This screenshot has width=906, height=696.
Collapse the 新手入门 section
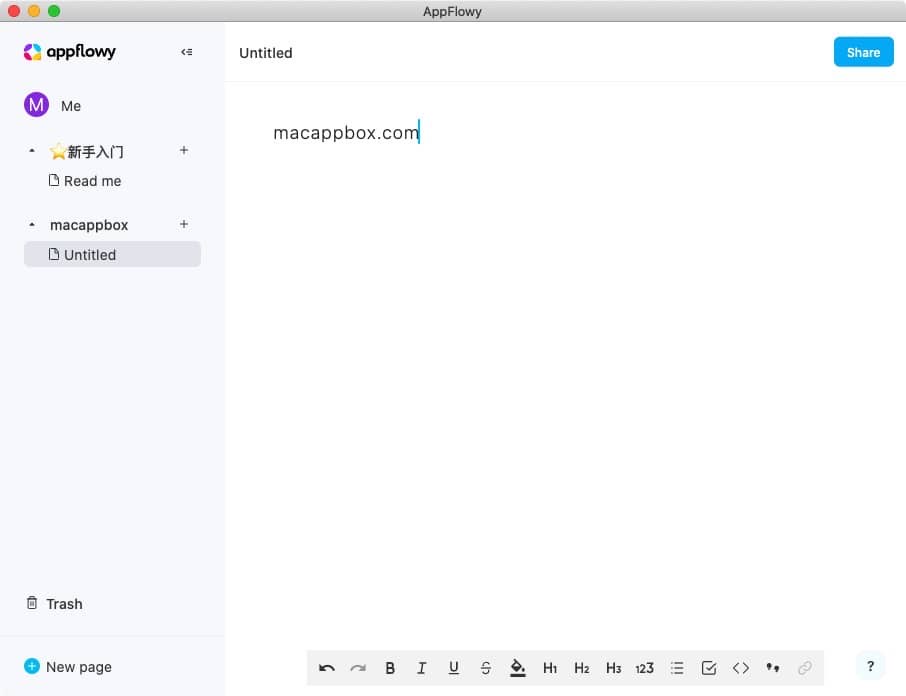pyautogui.click(x=32, y=151)
